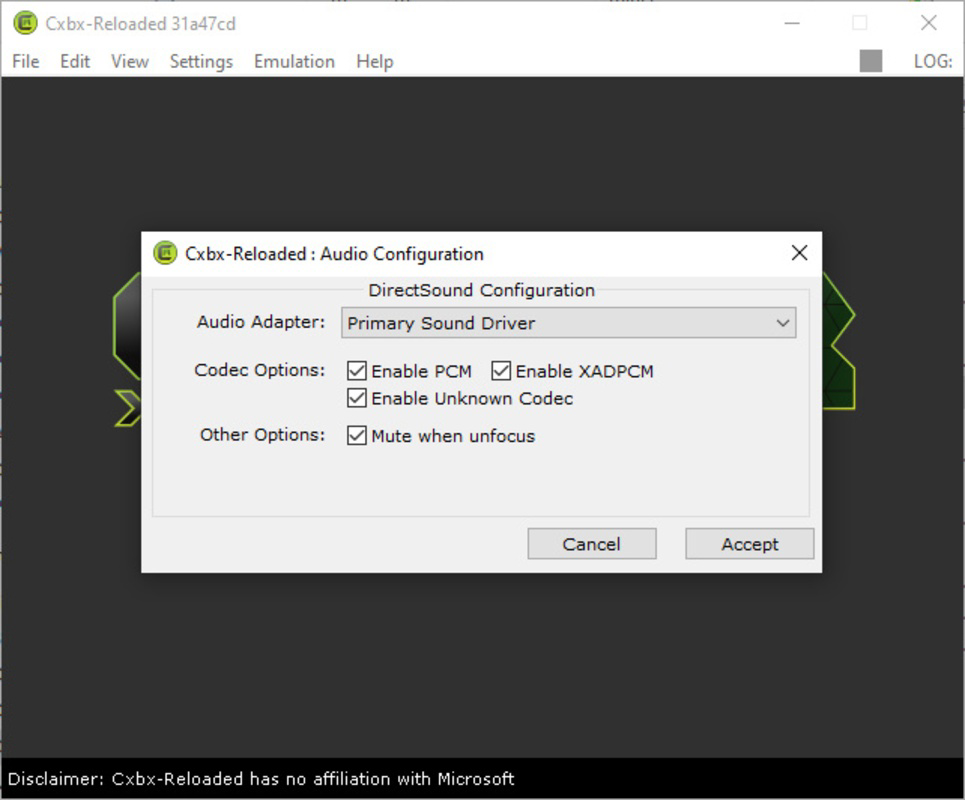Screen dimensions: 965x800
Task: Click the Audio Adapter: label
Action: point(261,322)
